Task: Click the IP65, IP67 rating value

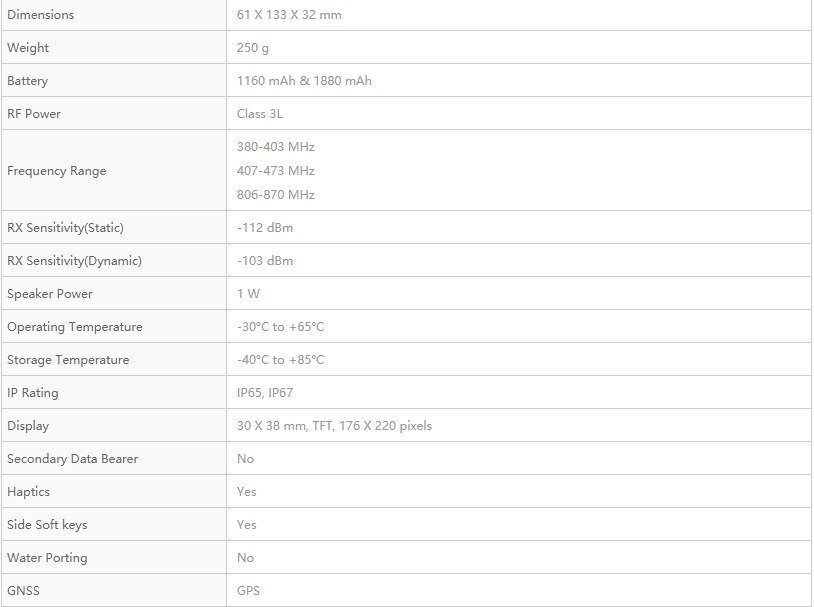Action: tap(265, 393)
